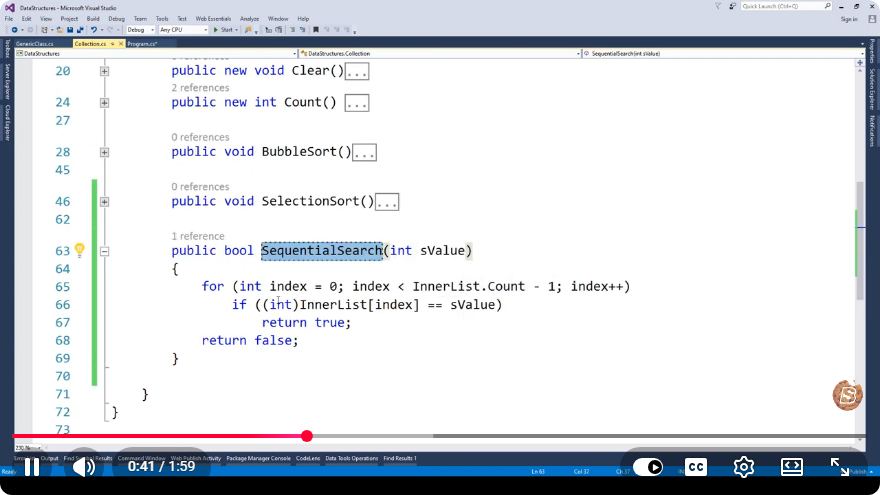Expand the collapsed BubbleSort() method
This screenshot has width=880, height=495.
[x=104, y=152]
